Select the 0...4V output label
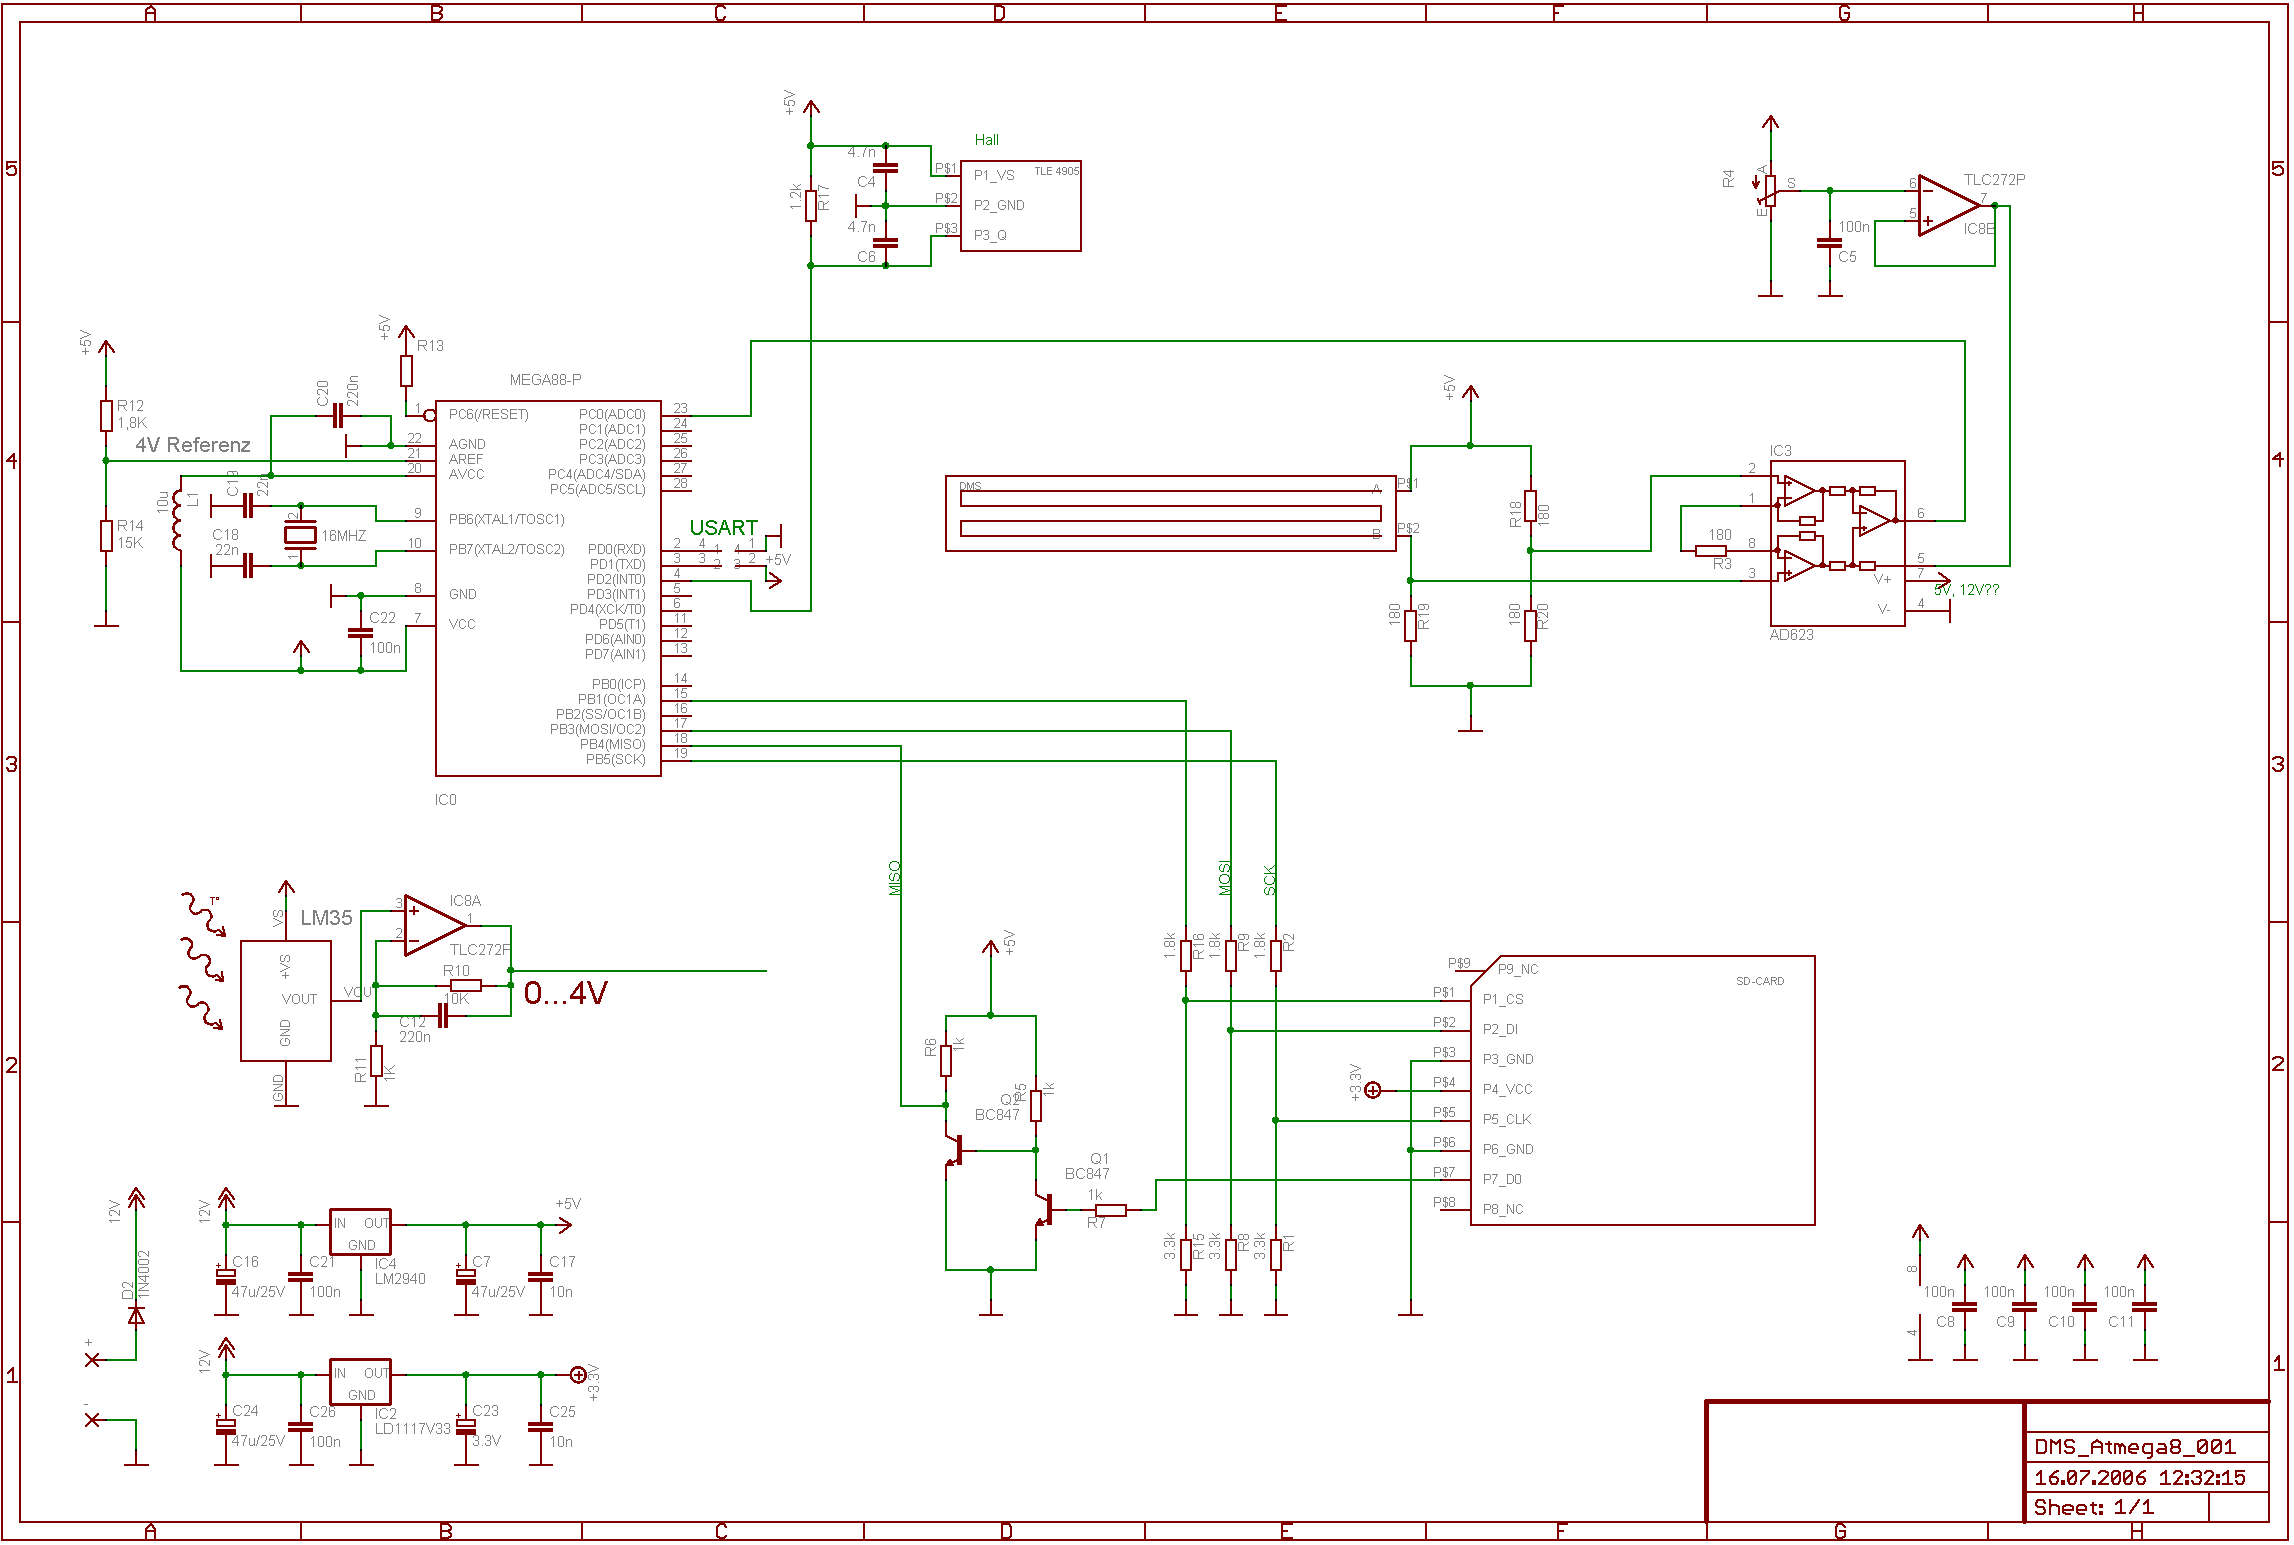The image size is (2294, 1545). coord(565,993)
